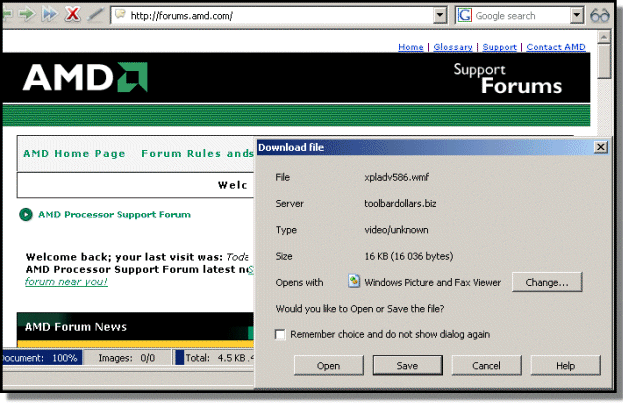Screen dimensions: 623x403
Task: Click the Document 100% progress indicator
Action: [x=41, y=358]
